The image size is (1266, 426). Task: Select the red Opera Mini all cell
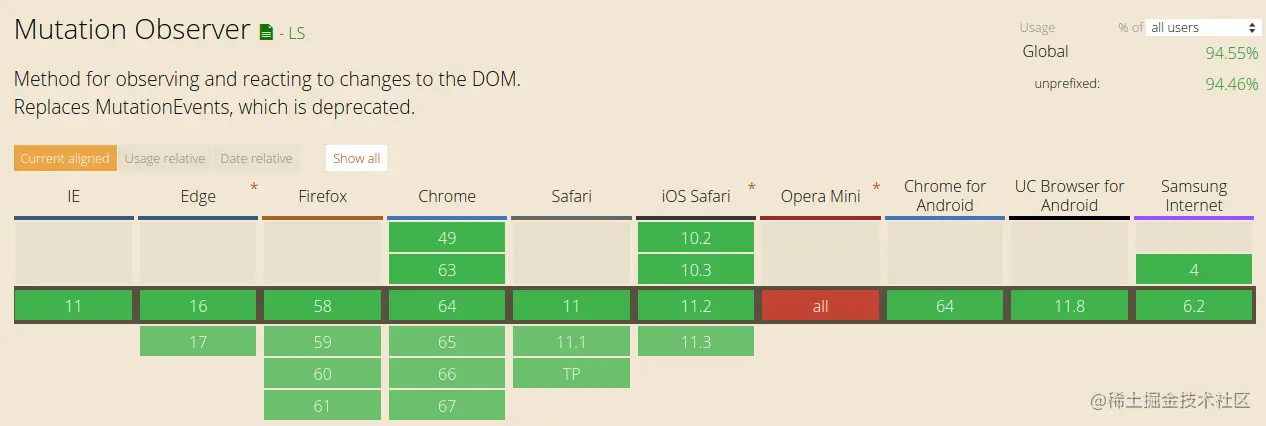[x=820, y=306]
